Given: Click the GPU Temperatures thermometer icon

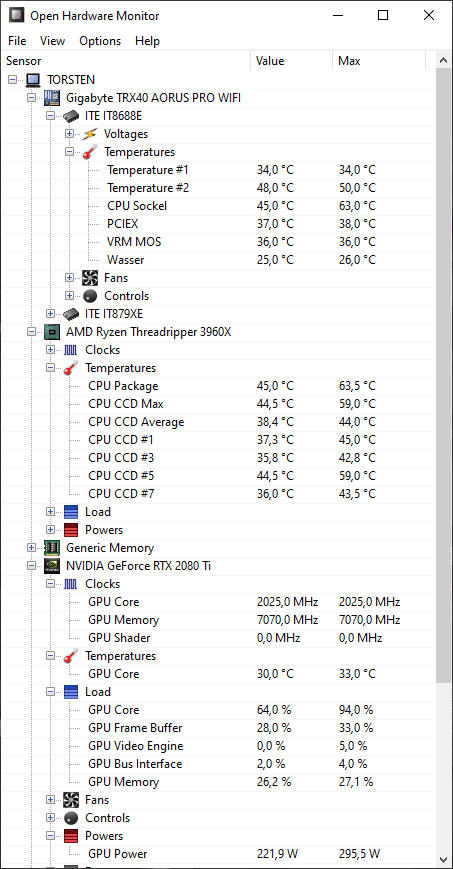Looking at the screenshot, I should pos(70,656).
